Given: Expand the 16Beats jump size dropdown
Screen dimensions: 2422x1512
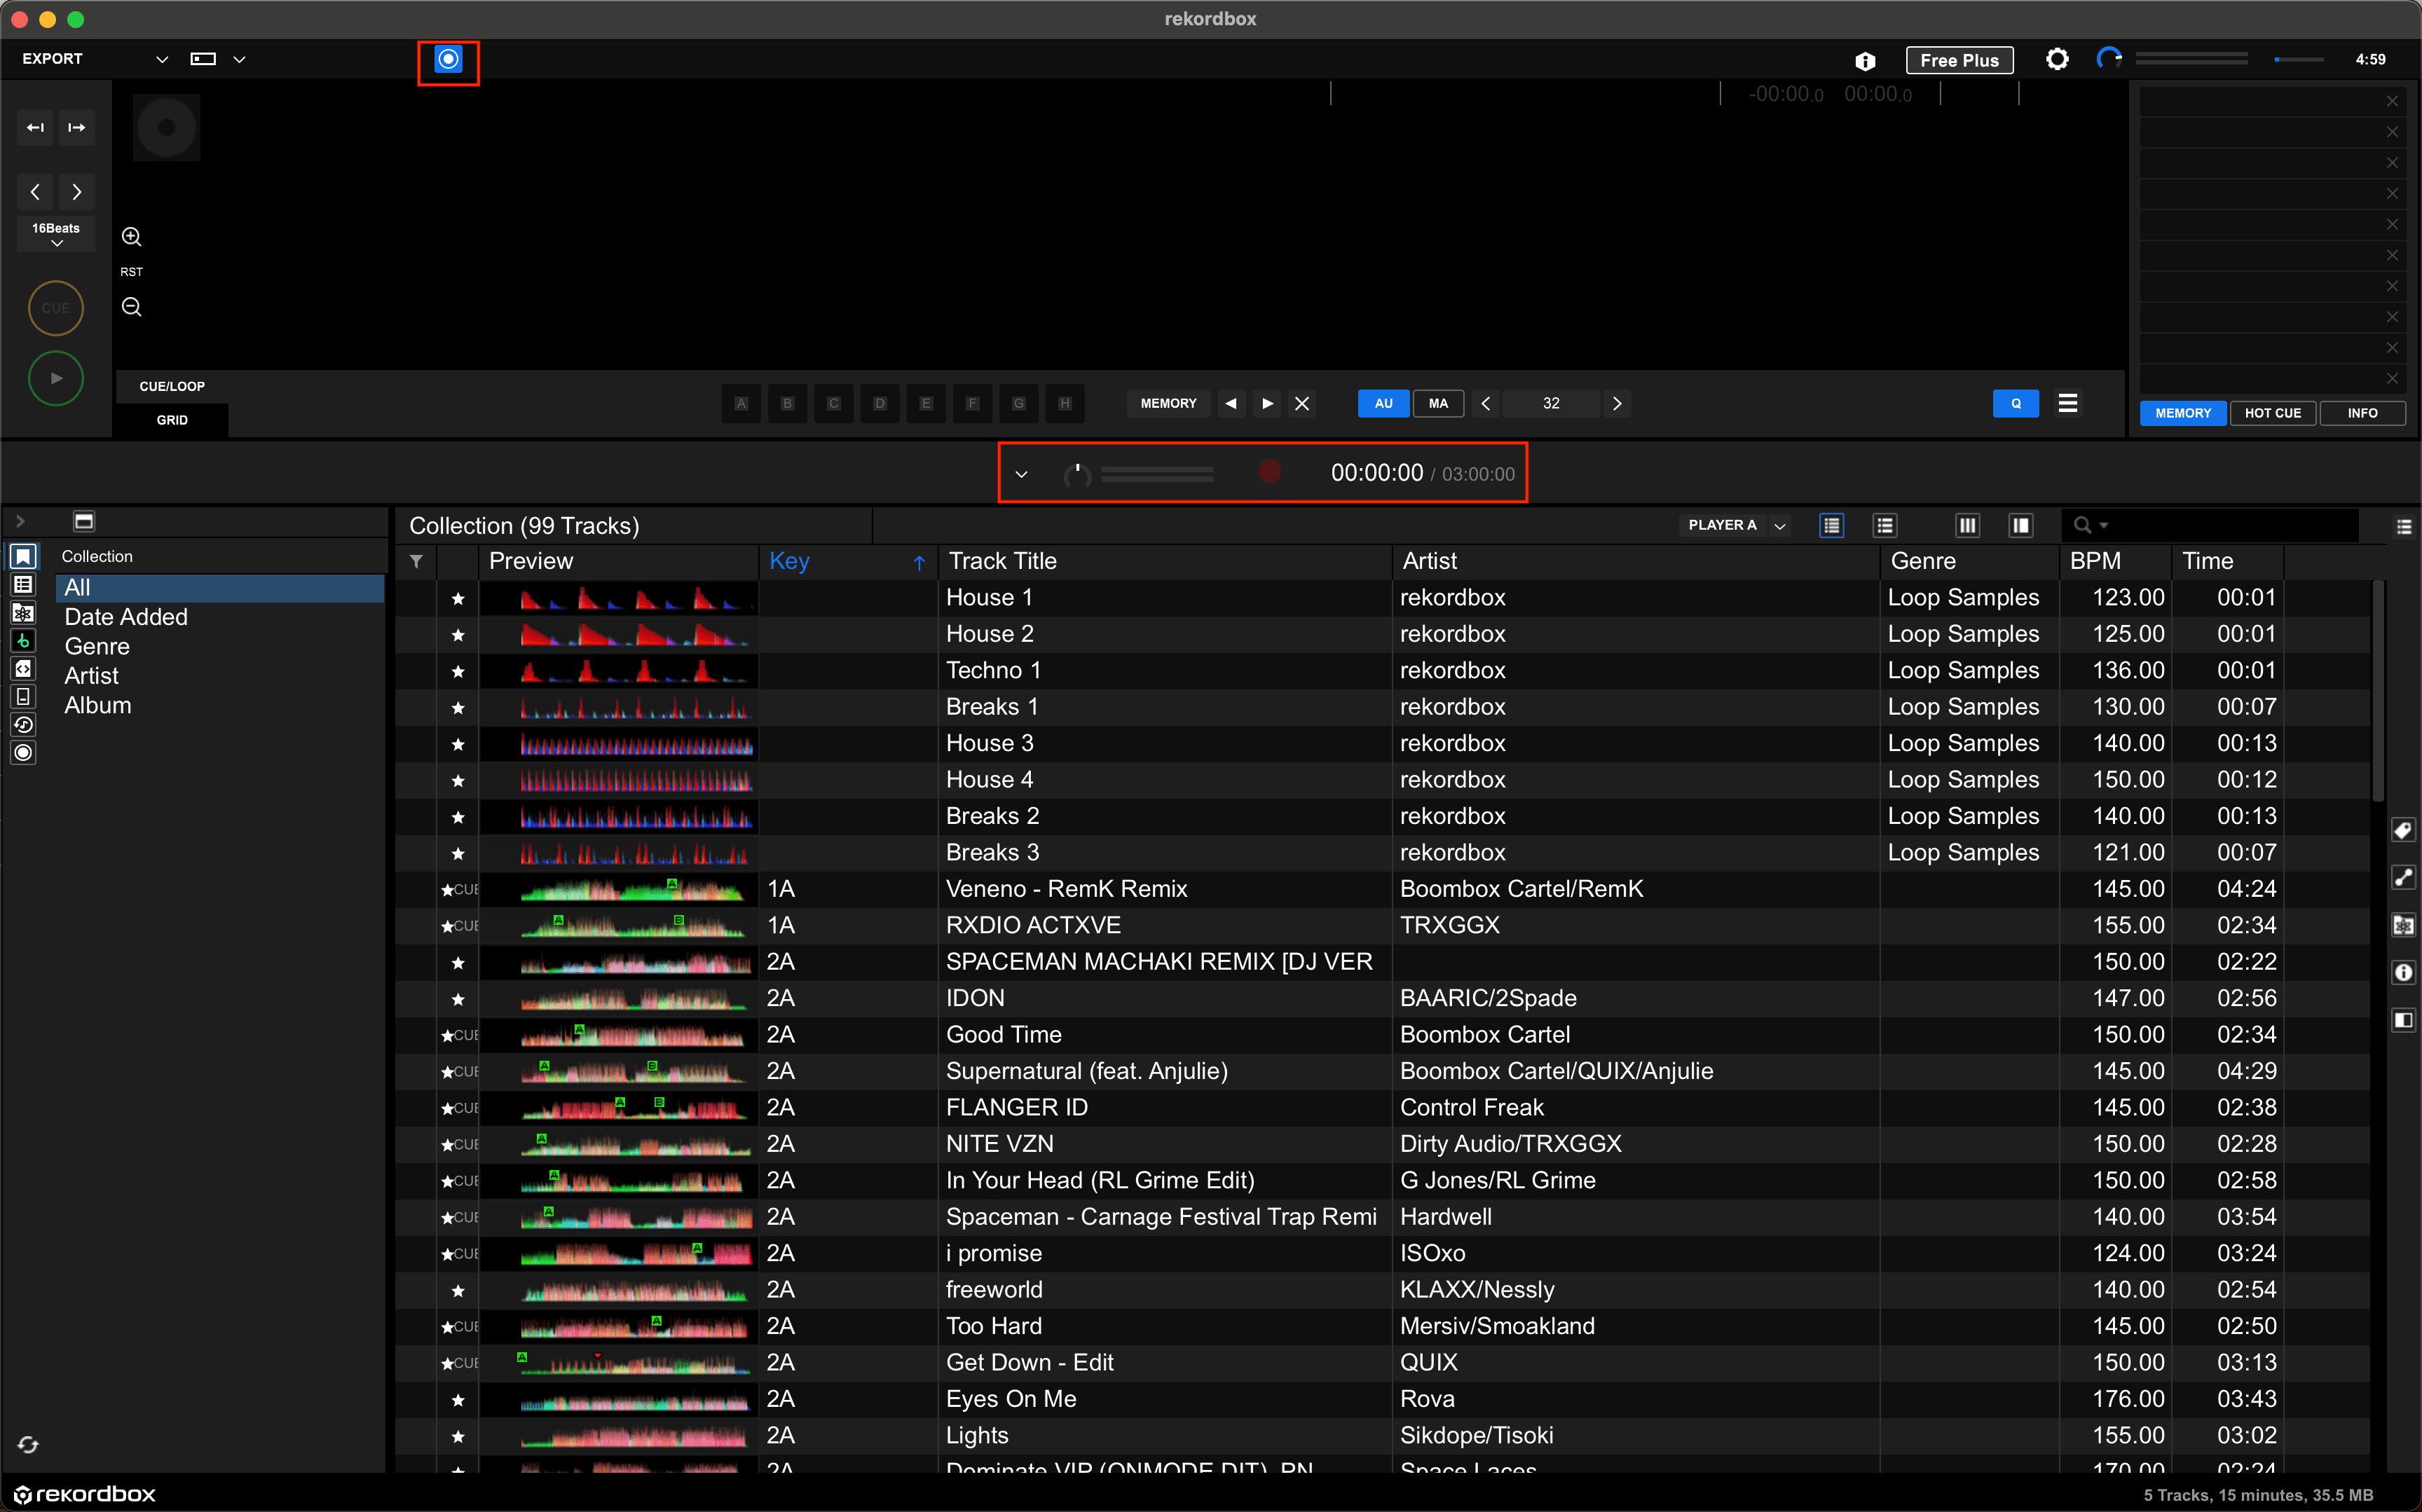Looking at the screenshot, I should click(56, 234).
